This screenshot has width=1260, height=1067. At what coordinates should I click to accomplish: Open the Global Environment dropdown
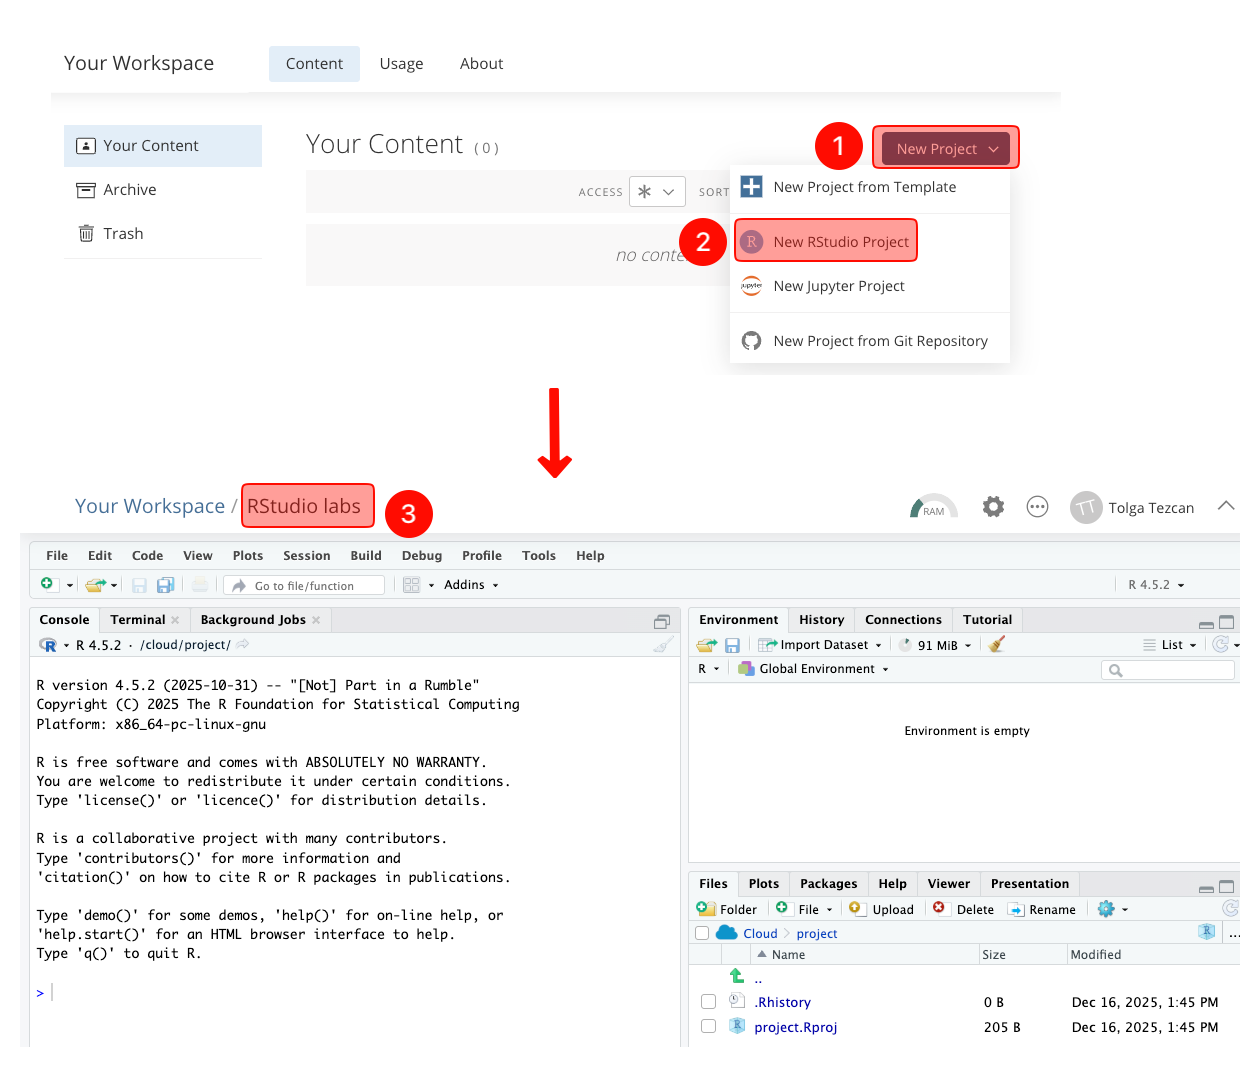[x=813, y=669]
